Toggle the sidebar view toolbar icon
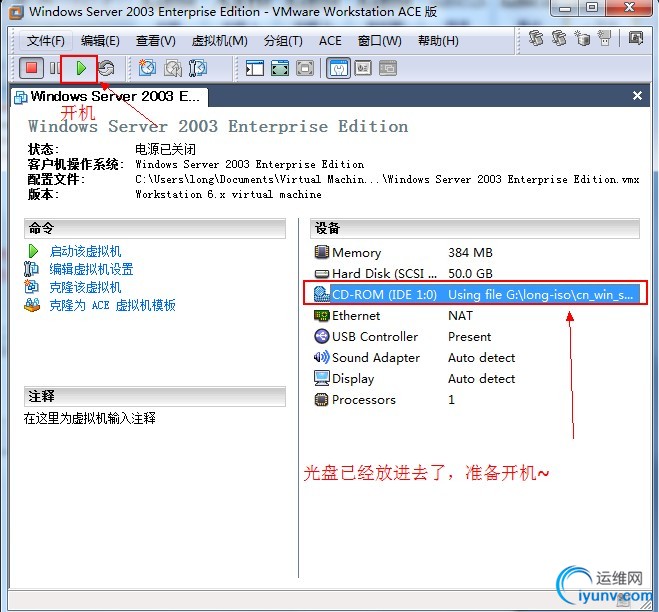The width and height of the screenshot is (659, 612). (255, 68)
